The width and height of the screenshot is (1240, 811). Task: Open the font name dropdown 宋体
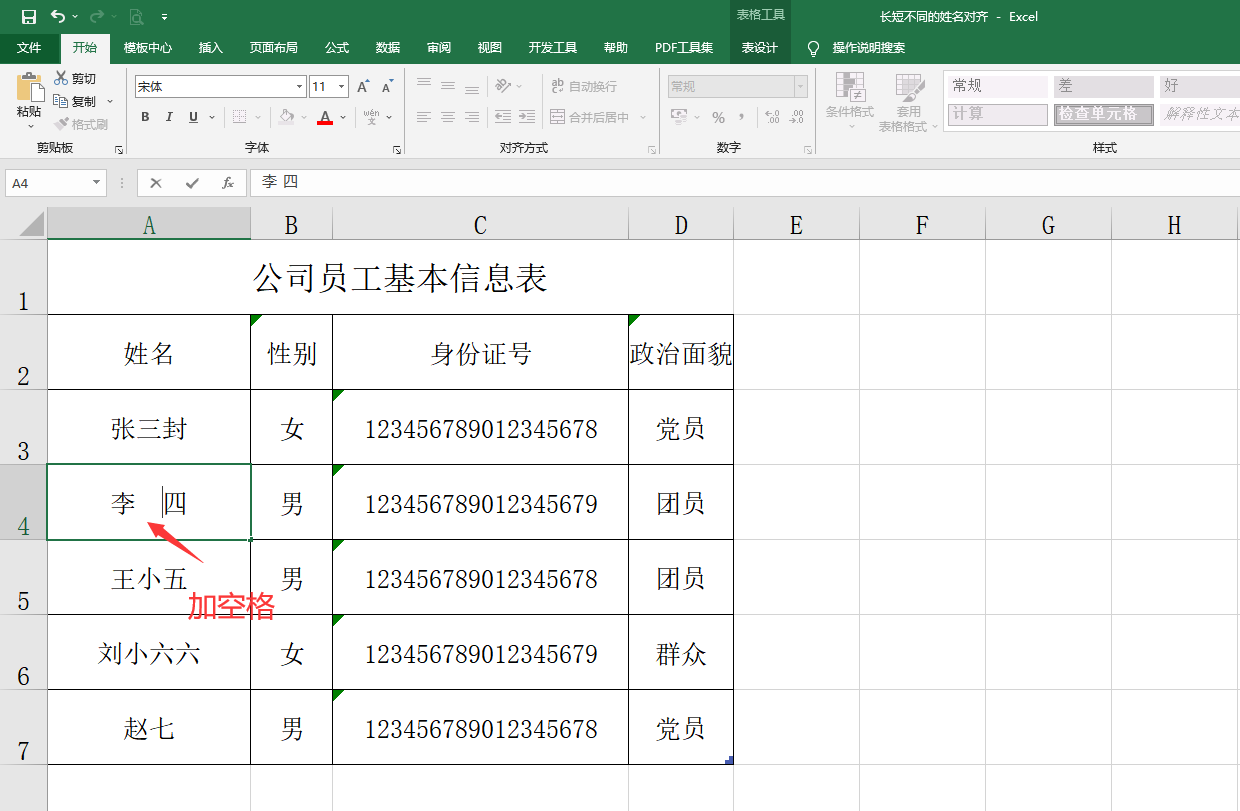point(299,87)
